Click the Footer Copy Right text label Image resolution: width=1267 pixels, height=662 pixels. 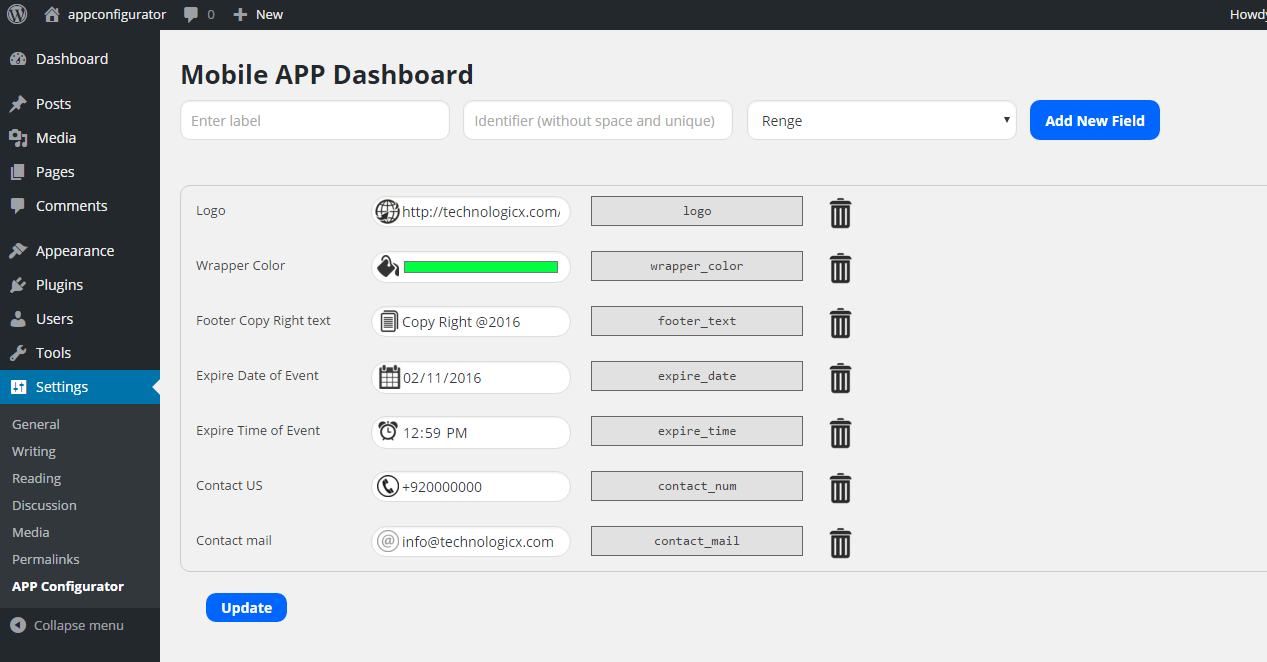coord(263,321)
